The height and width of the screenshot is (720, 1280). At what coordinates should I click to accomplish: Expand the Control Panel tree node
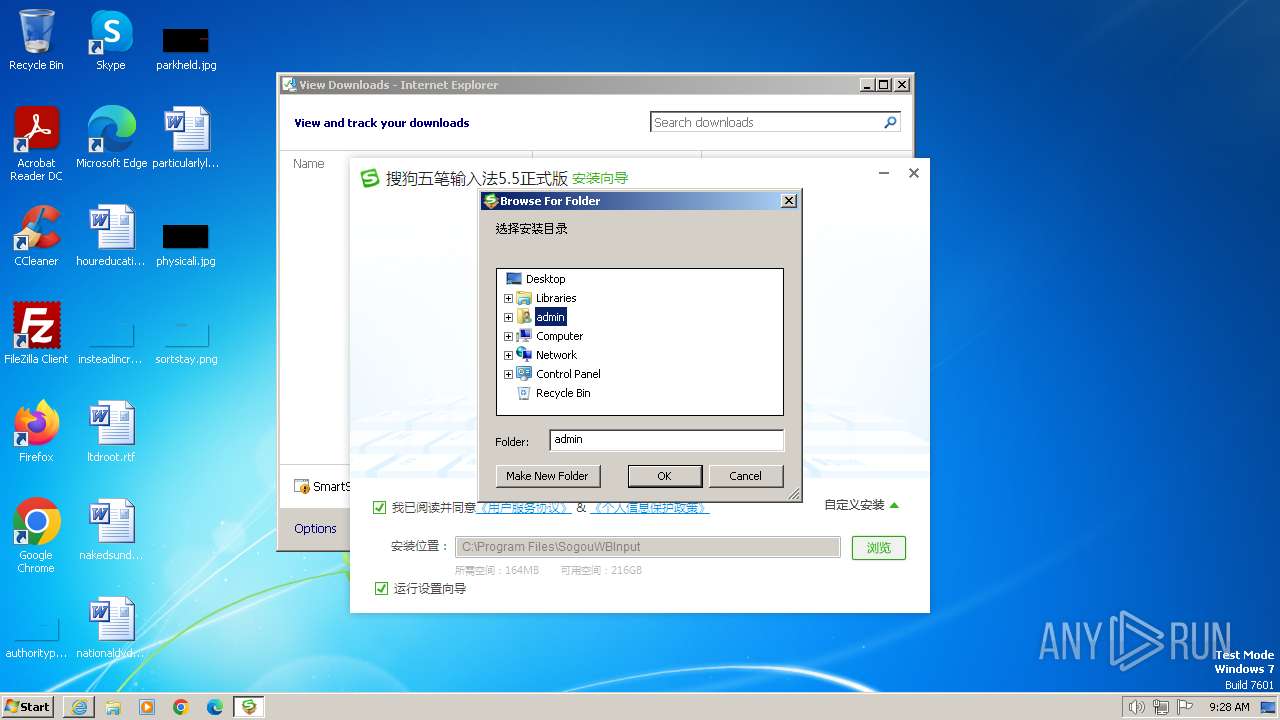(508, 374)
